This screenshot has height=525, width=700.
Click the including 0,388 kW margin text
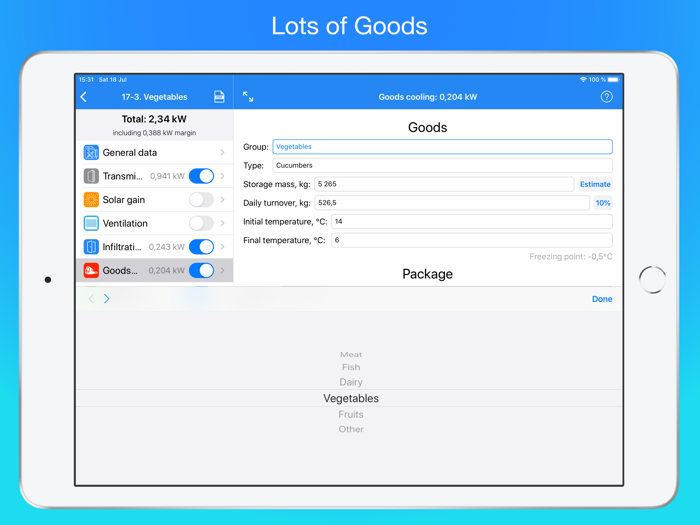(x=154, y=133)
